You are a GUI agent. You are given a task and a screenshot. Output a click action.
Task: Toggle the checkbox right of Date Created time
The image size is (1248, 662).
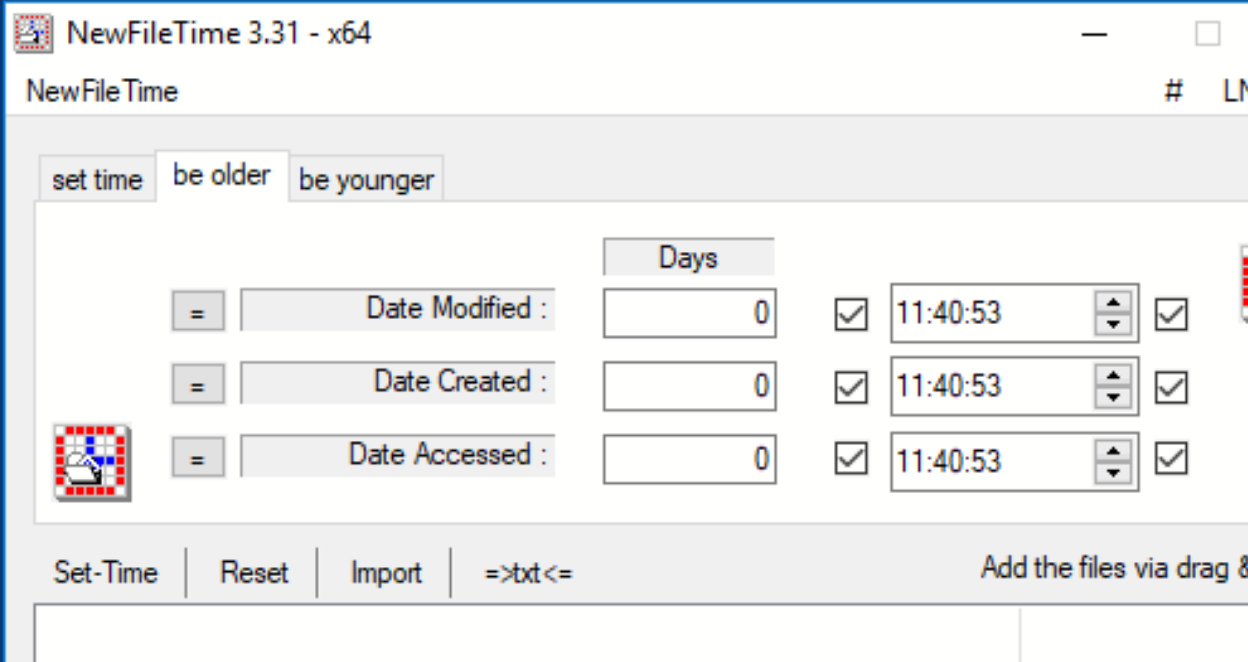coord(1172,387)
